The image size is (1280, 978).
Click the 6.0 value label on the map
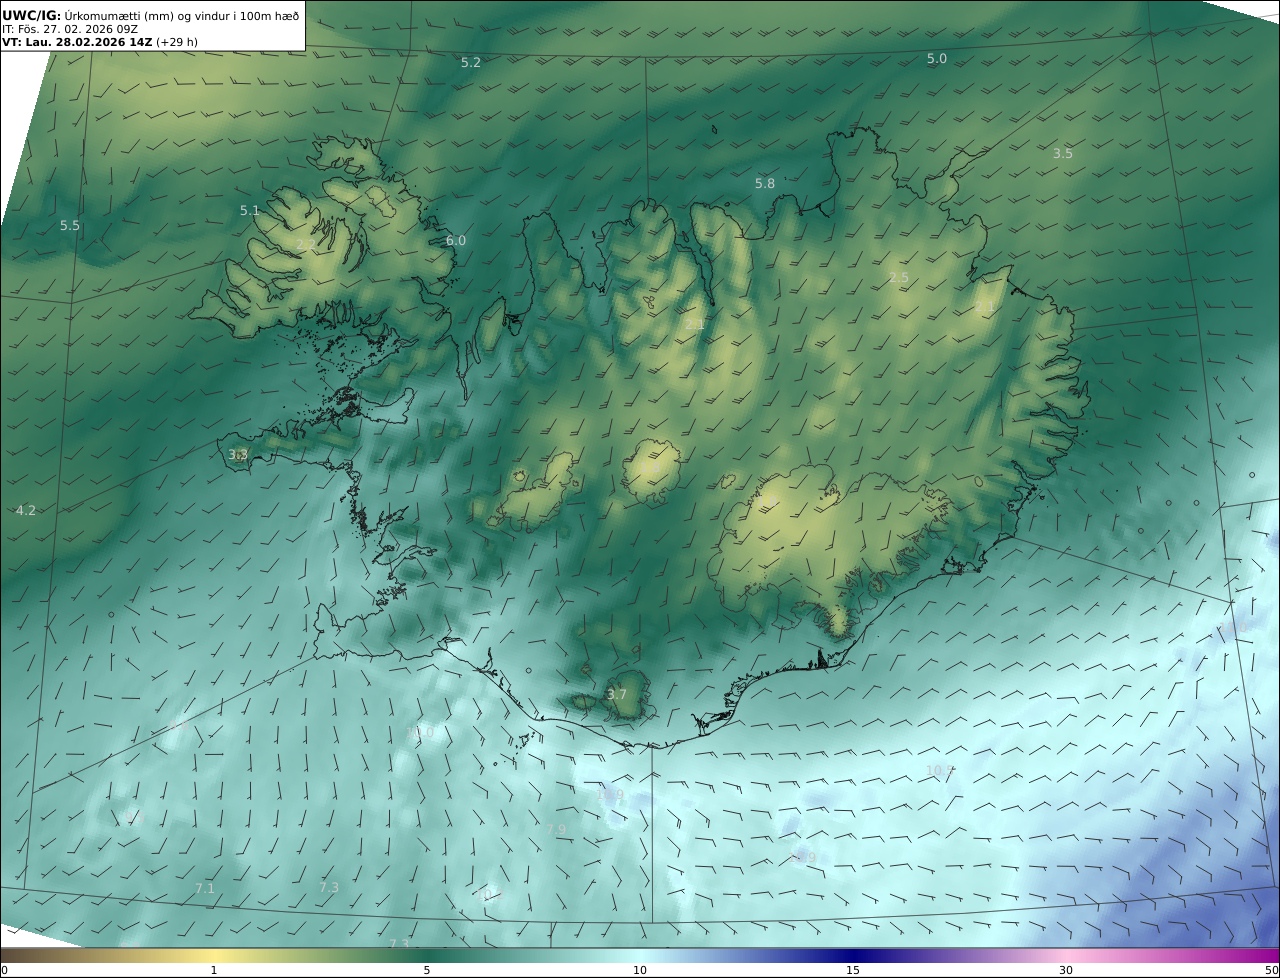click(456, 240)
